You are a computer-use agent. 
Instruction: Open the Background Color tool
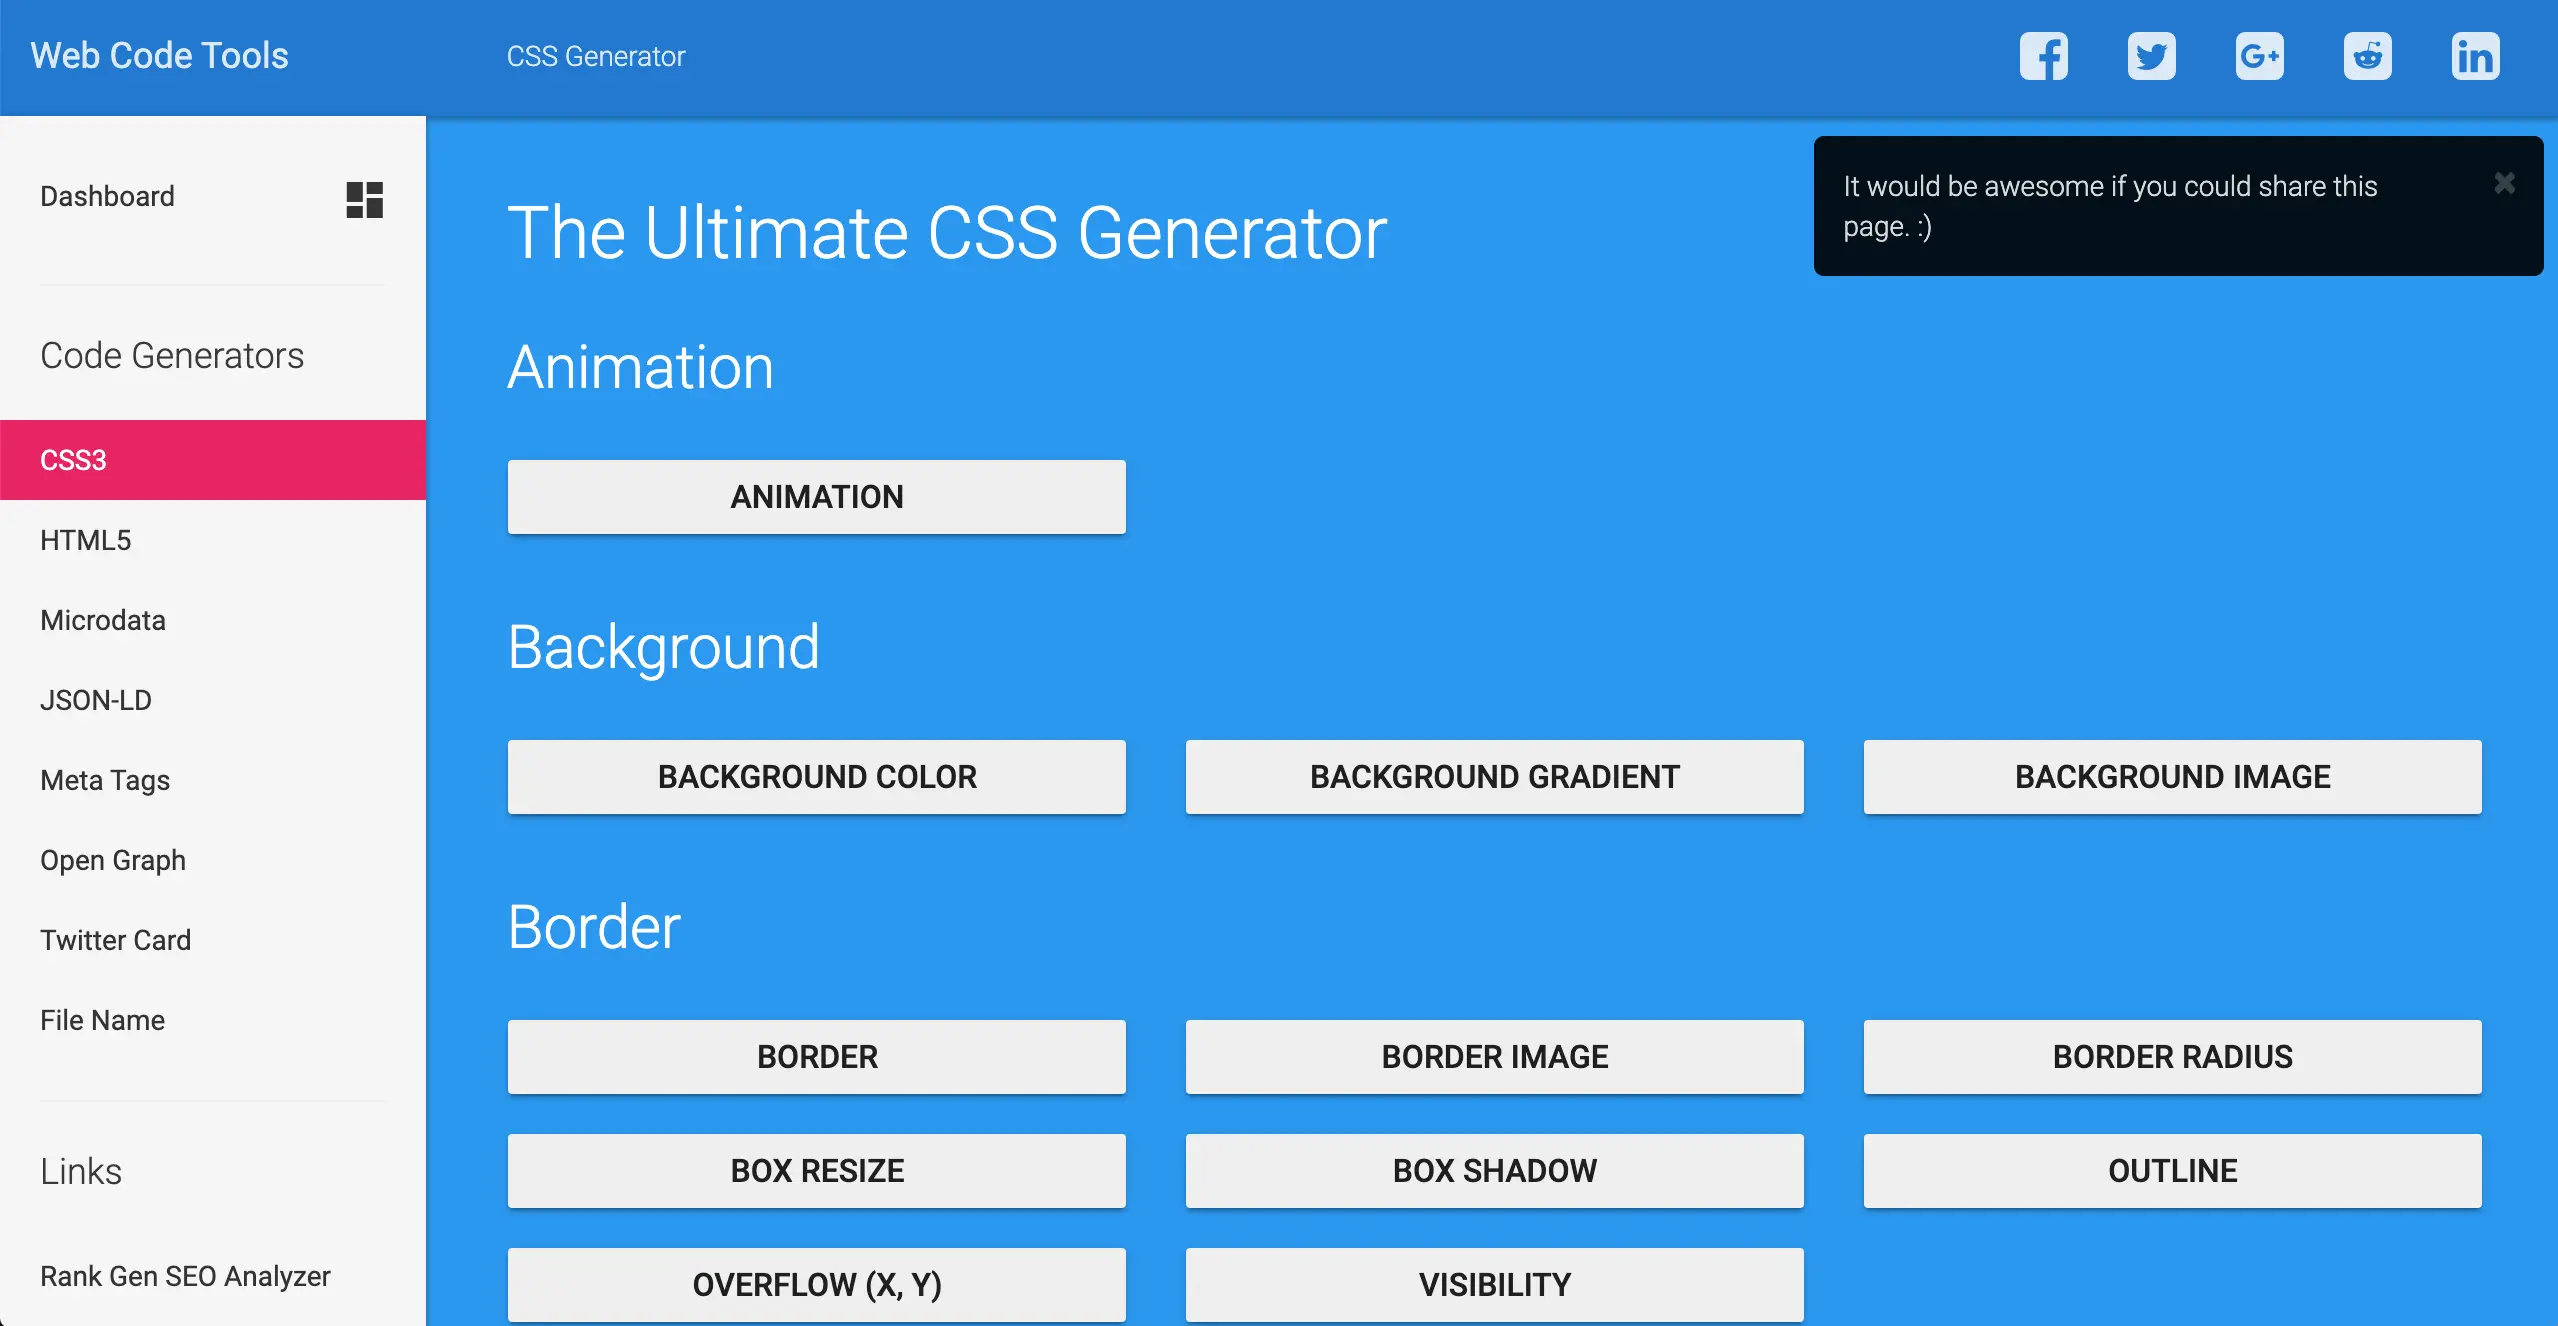[817, 776]
